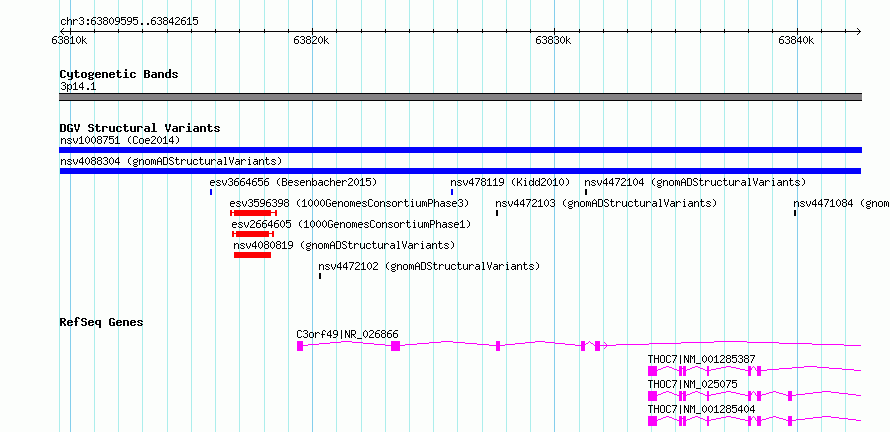Open the THOC7|NM_001285387 transcript label
This screenshot has height=432, width=890.
702,359
